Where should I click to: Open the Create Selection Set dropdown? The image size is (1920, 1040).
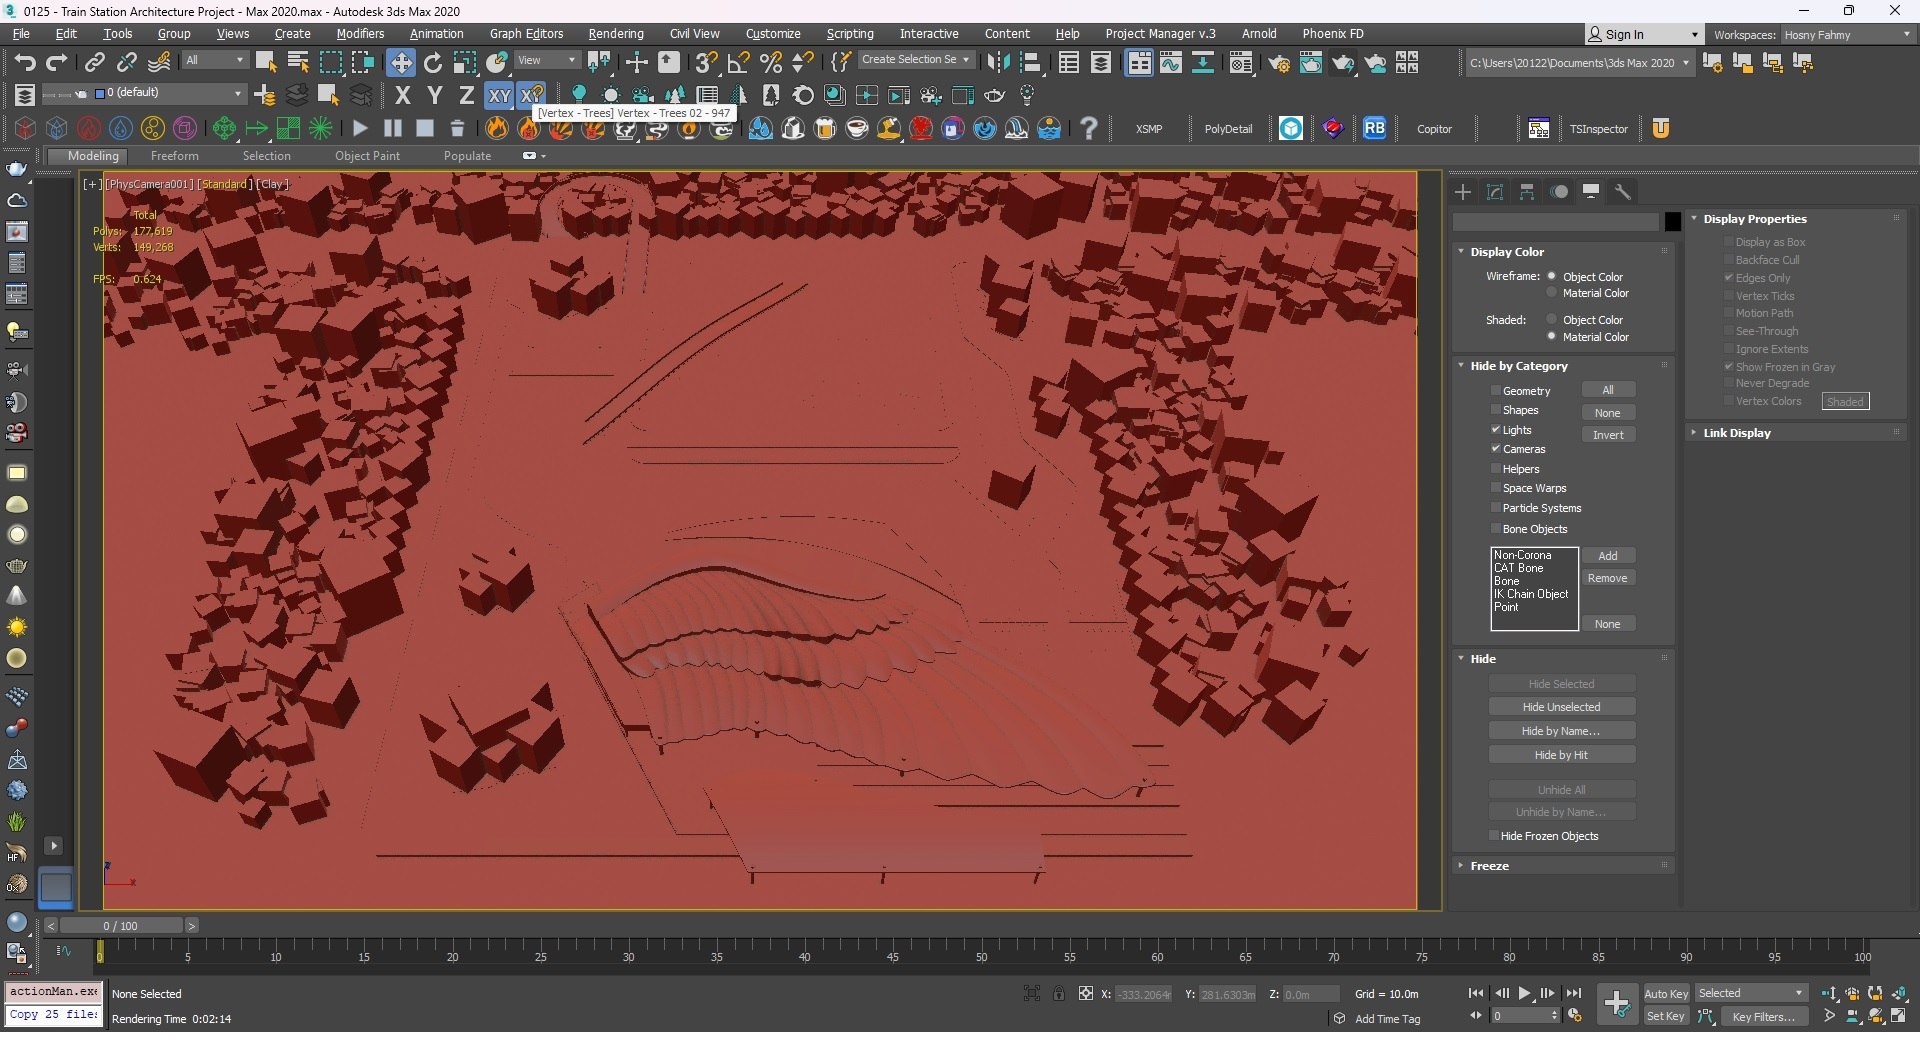click(915, 60)
